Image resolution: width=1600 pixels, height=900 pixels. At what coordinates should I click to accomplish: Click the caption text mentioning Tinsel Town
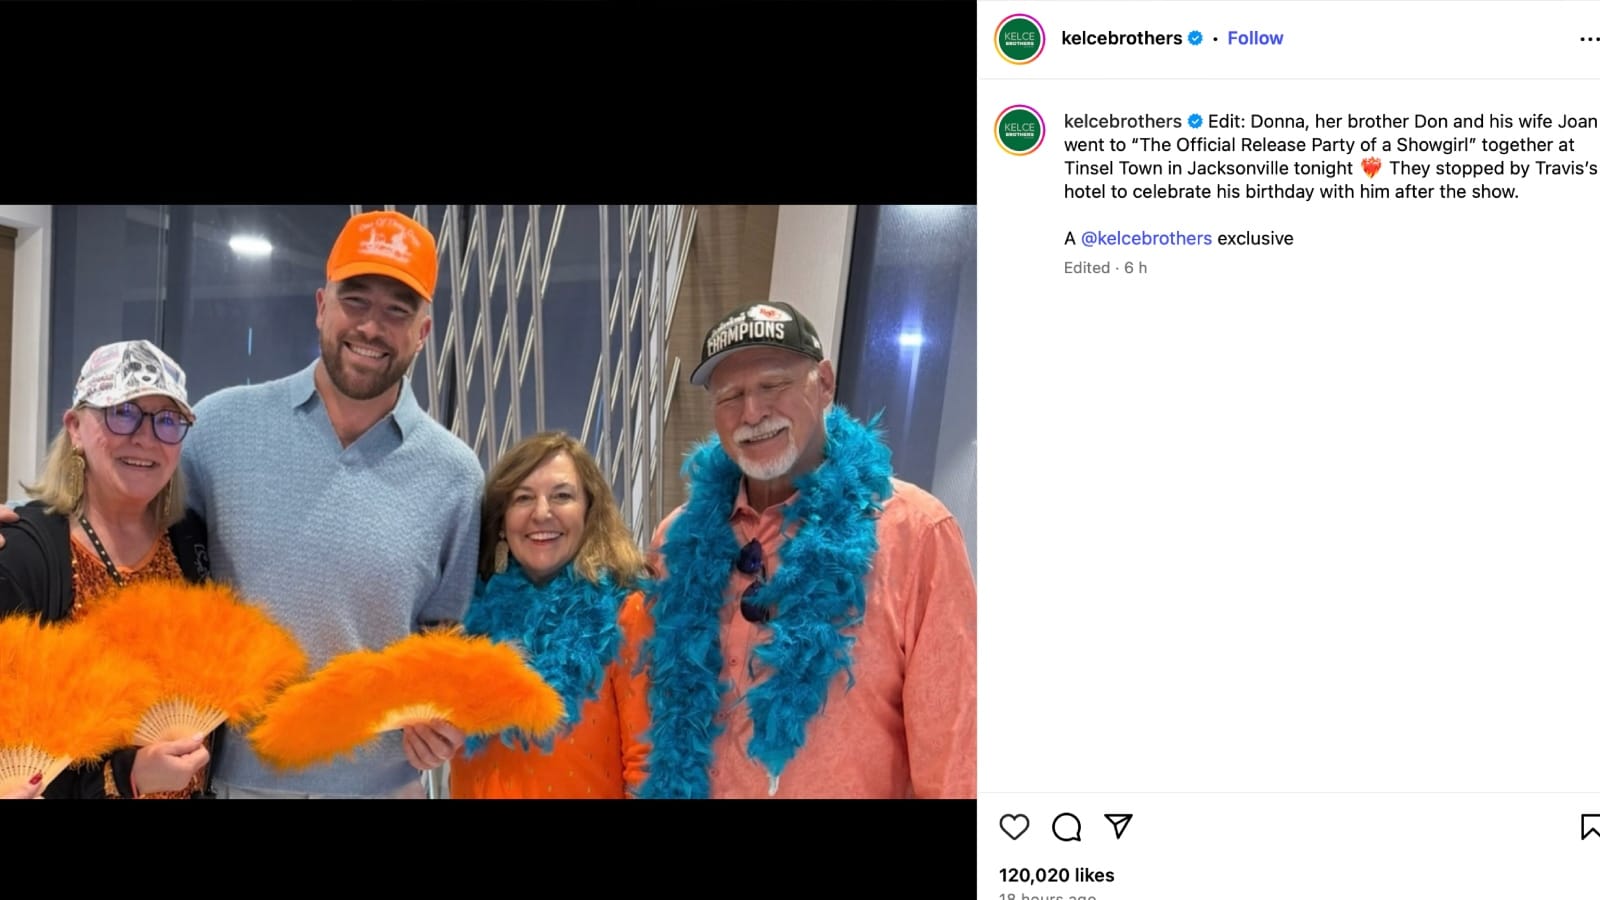1208,168
